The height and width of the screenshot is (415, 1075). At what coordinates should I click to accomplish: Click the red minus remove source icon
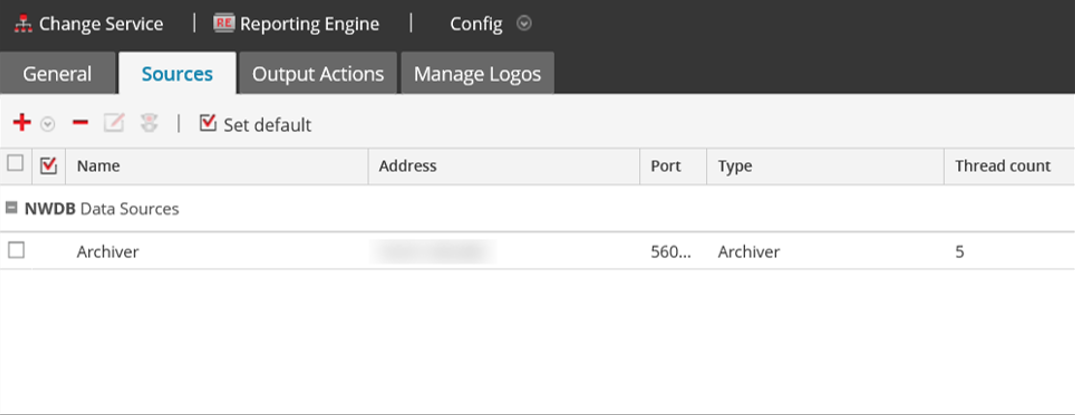(x=81, y=123)
